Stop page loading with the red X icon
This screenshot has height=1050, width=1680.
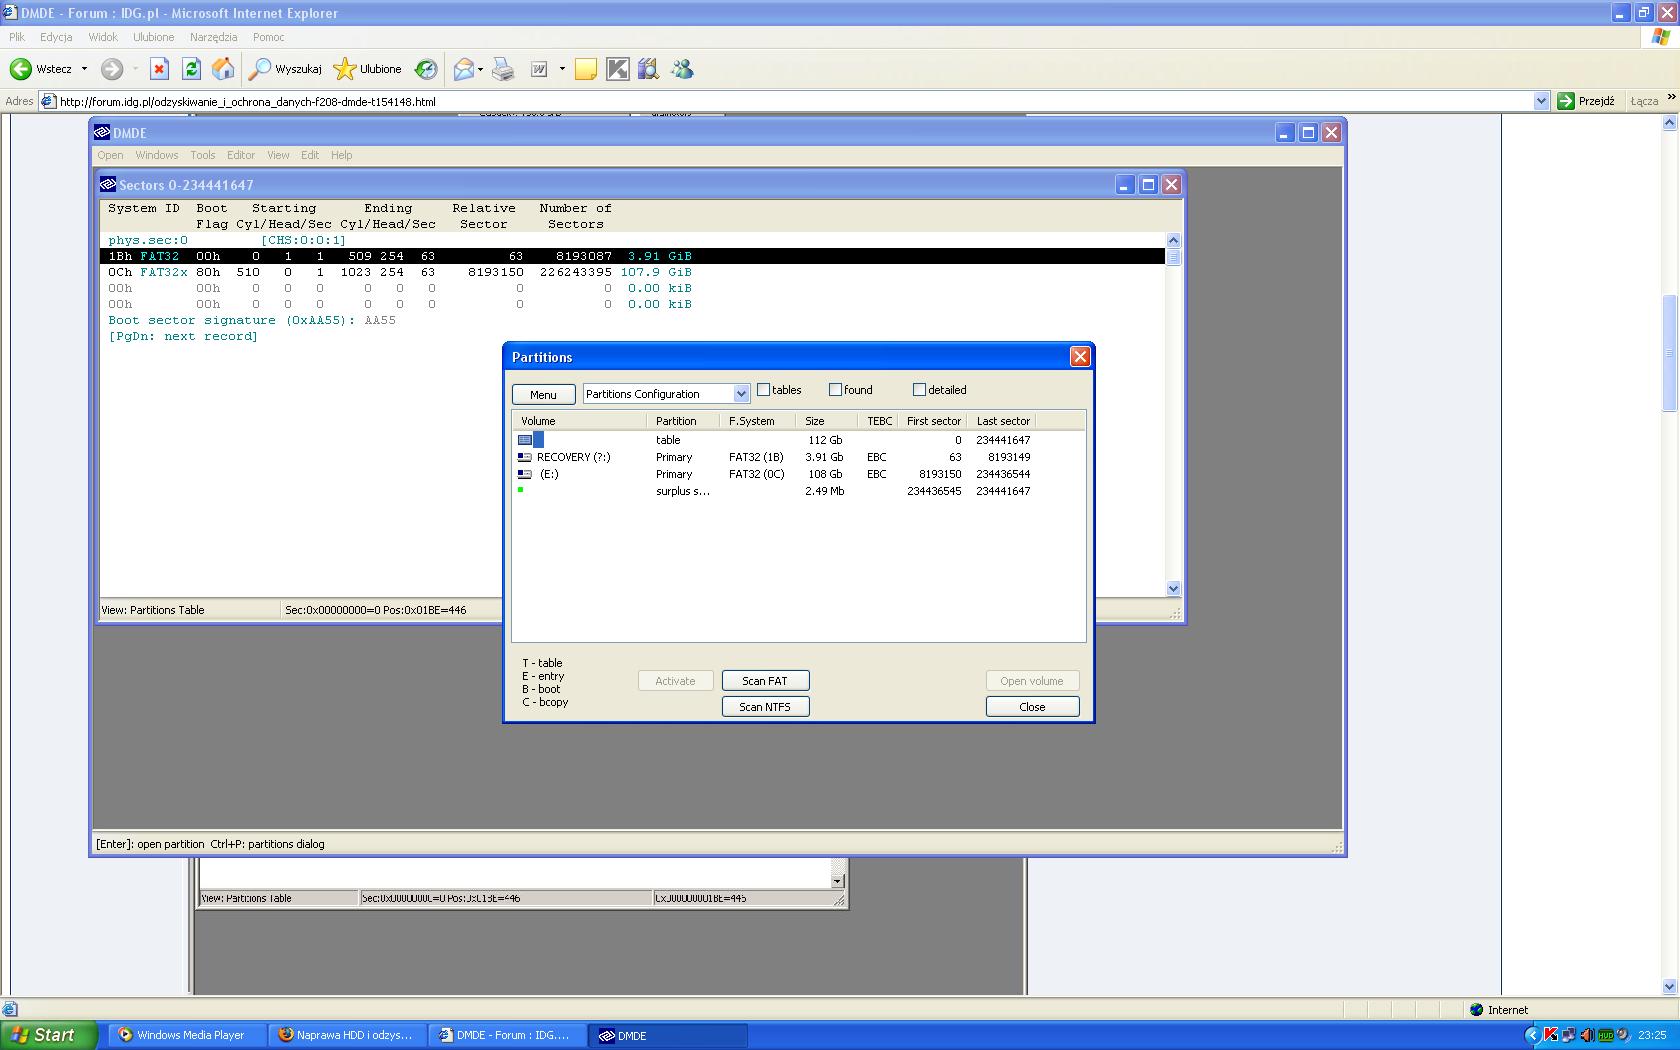pyautogui.click(x=159, y=69)
